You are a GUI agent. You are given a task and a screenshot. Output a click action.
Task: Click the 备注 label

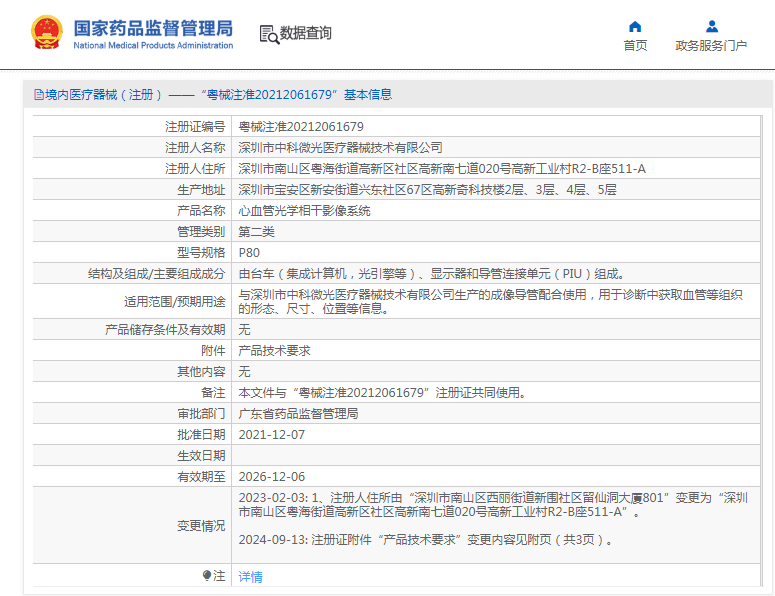tap(213, 392)
